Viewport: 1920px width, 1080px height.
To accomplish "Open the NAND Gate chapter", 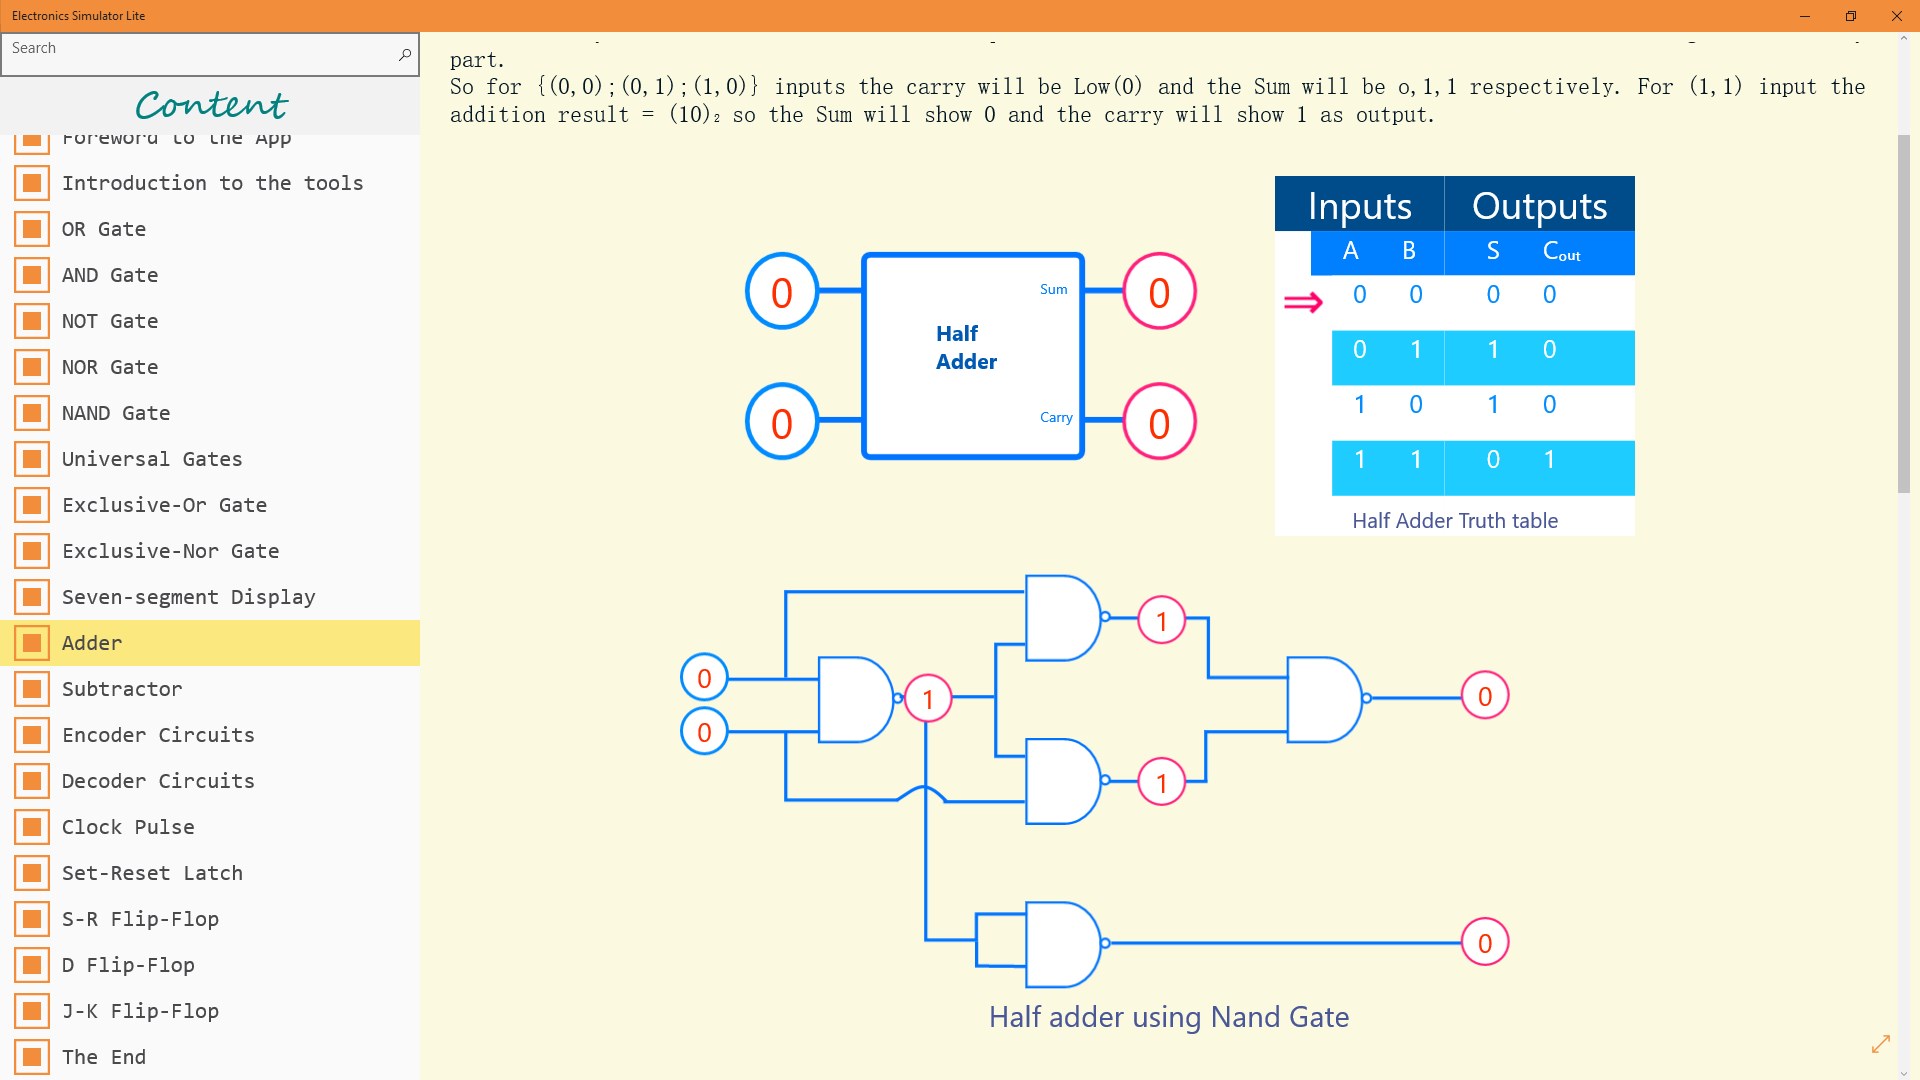I will pos(116,413).
